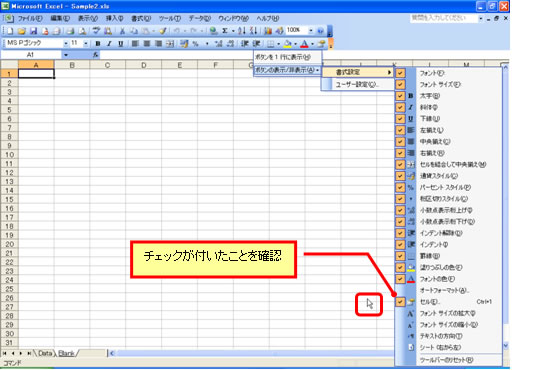Click ツールバーのリセット at list bottom

coord(448,360)
